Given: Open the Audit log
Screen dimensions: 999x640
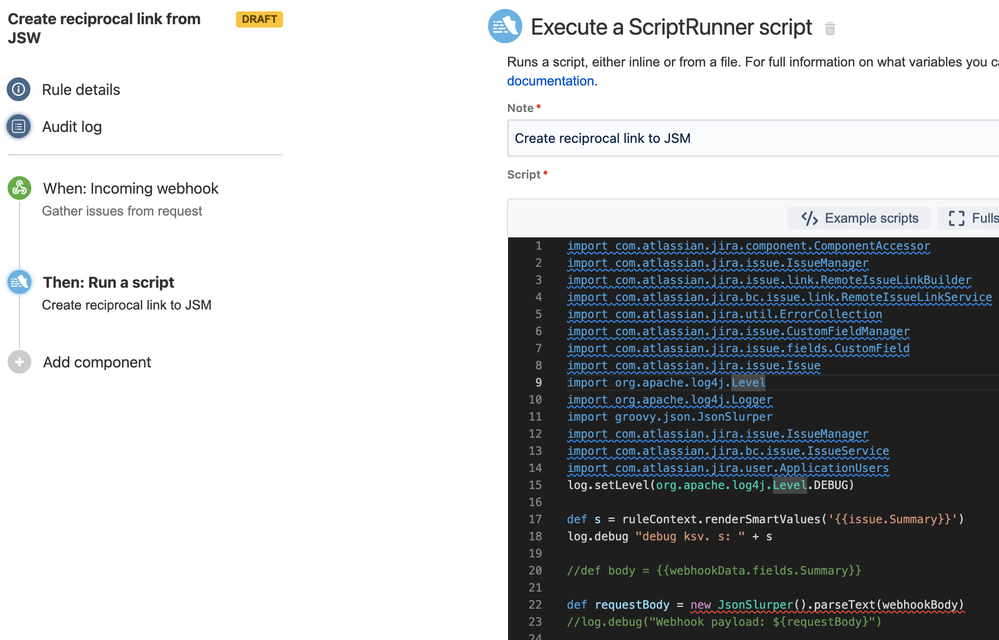Looking at the screenshot, I should [x=72, y=127].
